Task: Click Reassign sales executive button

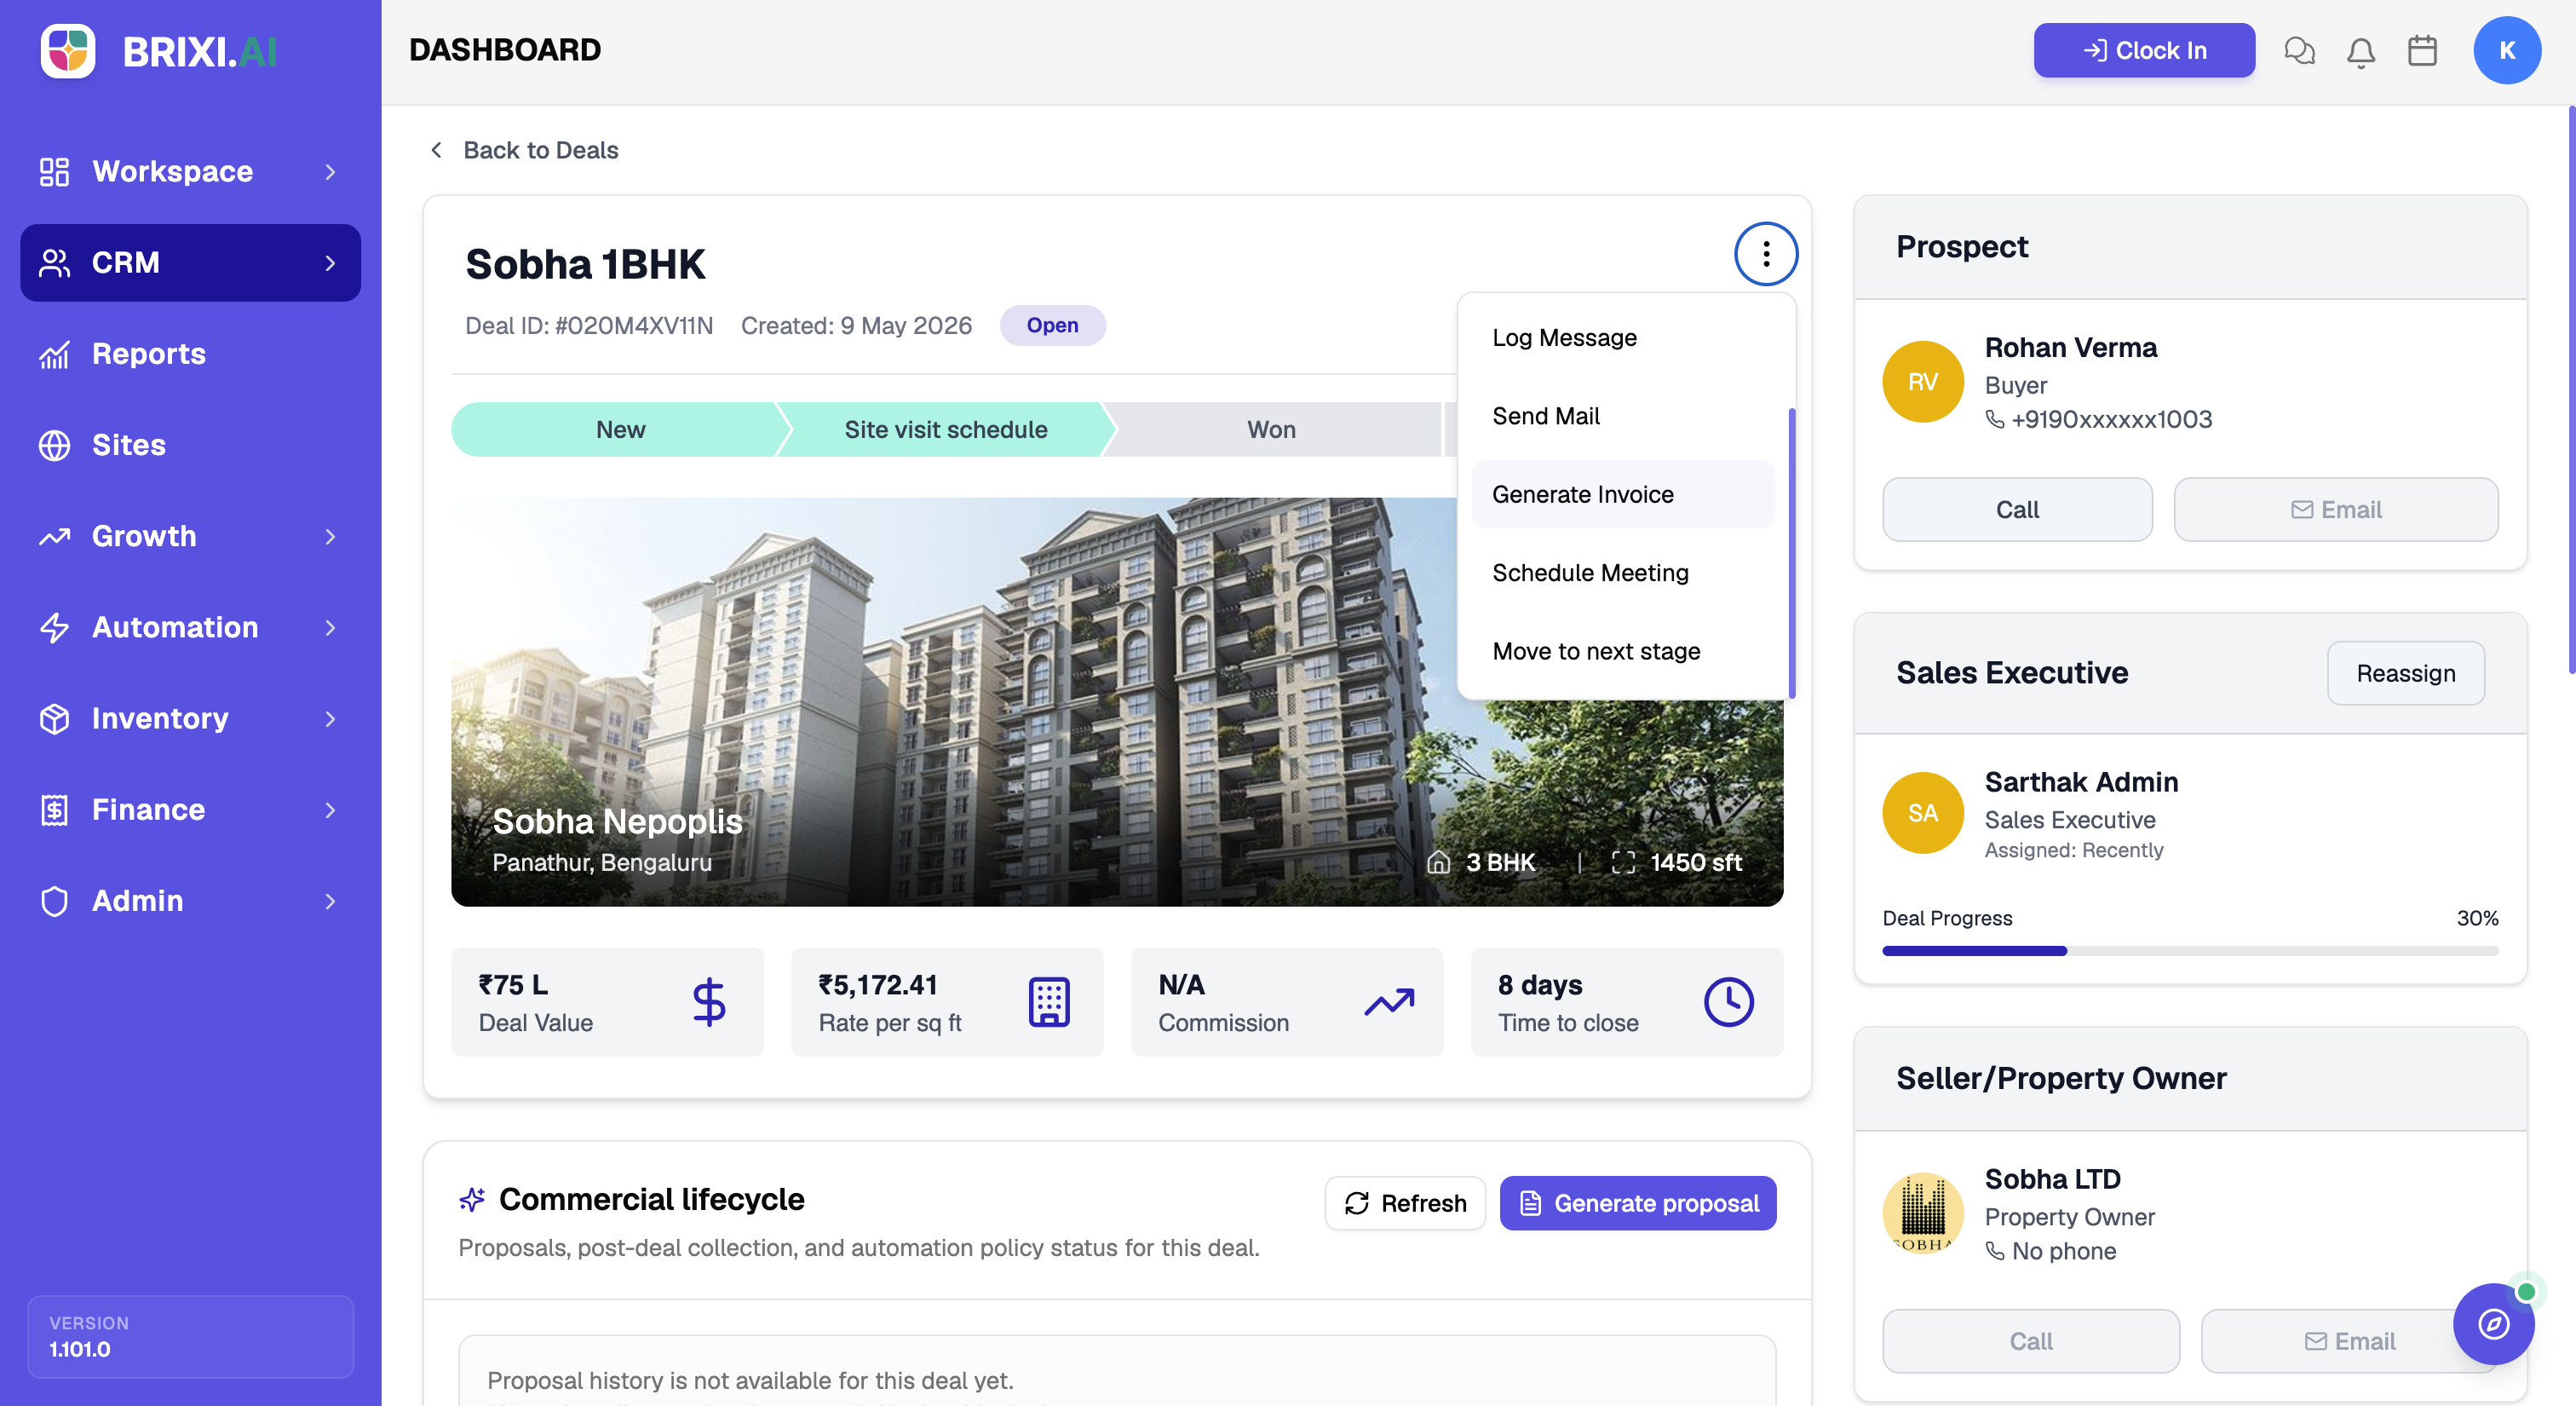Action: pyautogui.click(x=2405, y=673)
